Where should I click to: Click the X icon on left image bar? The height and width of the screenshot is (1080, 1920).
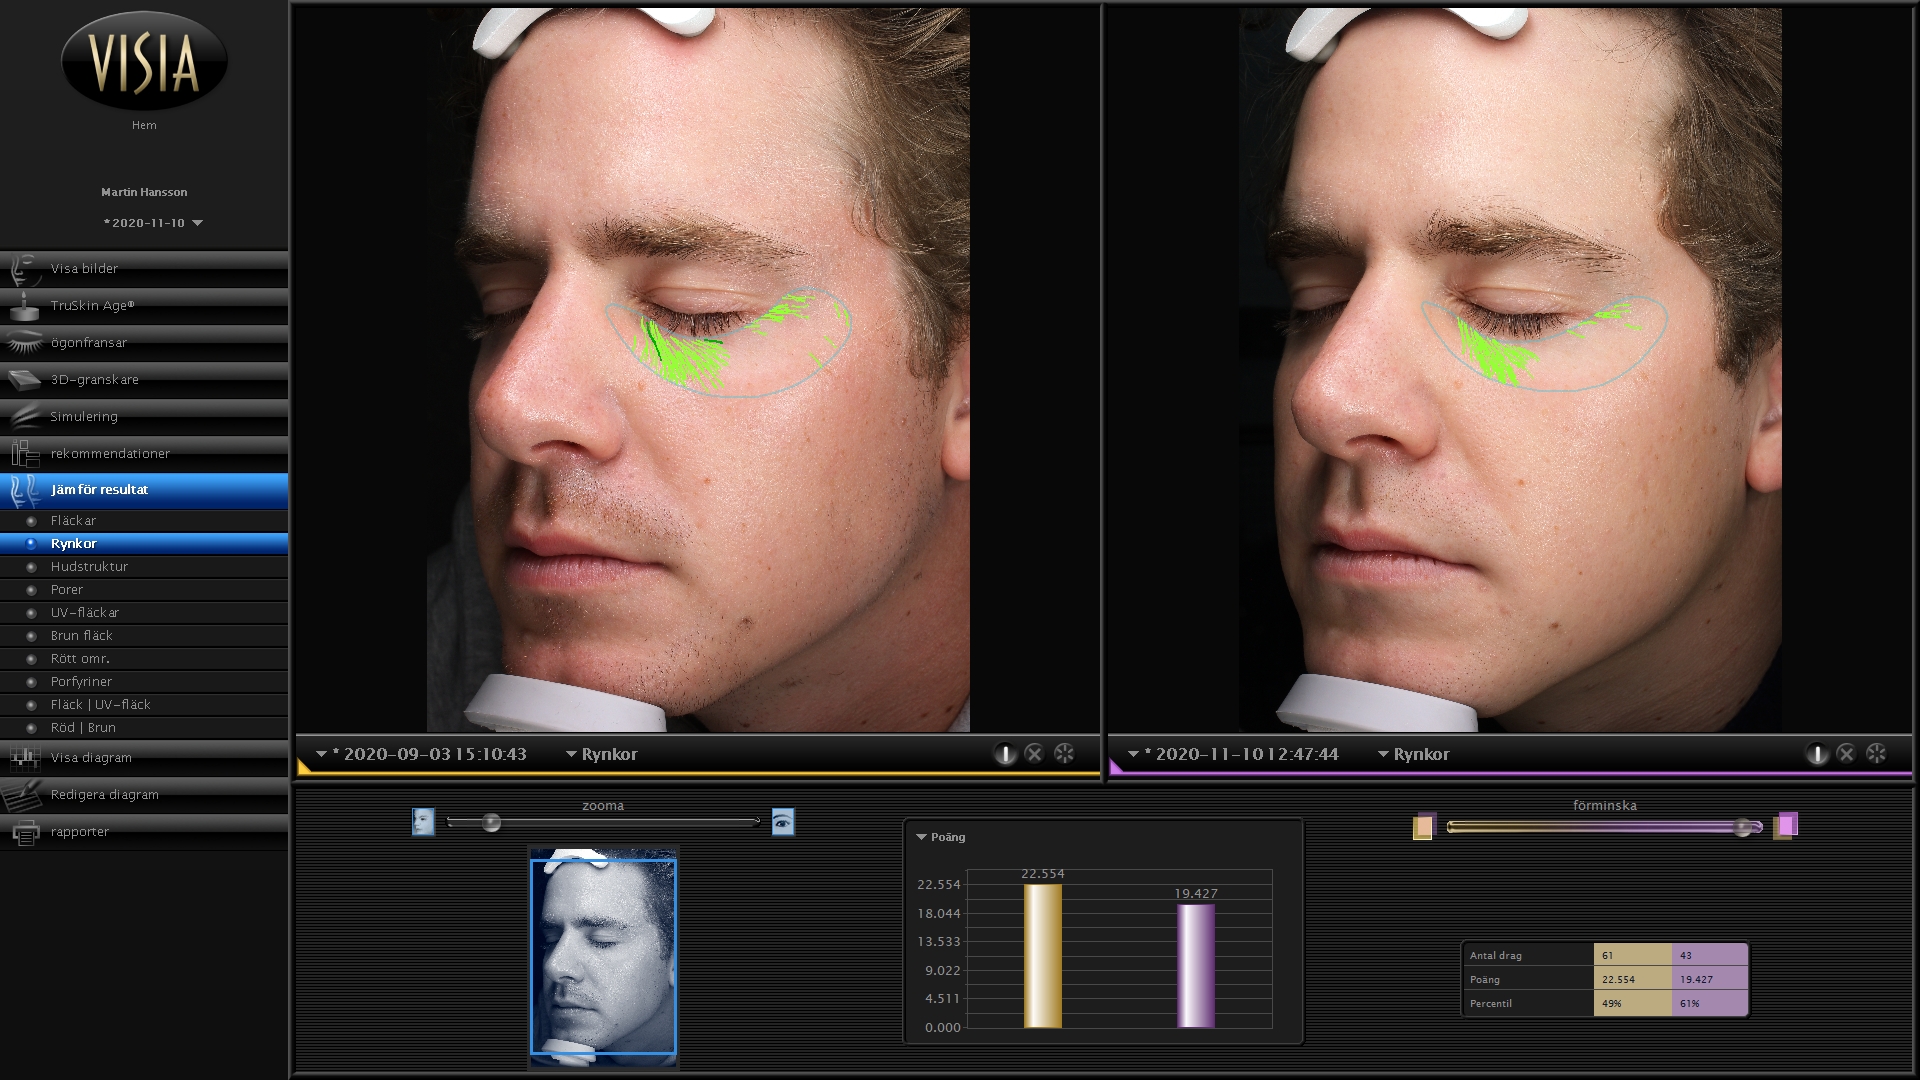(x=1034, y=754)
